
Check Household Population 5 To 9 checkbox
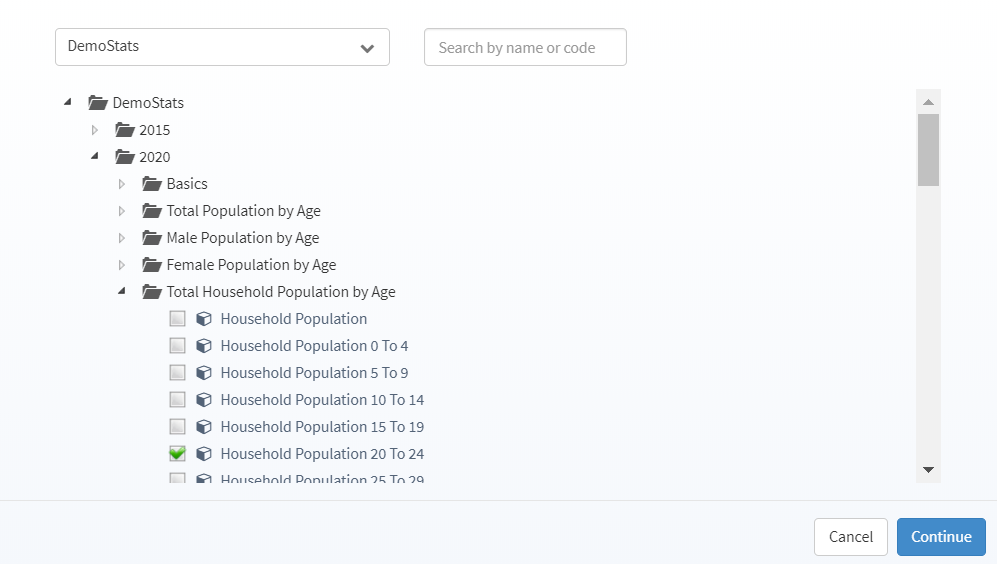177,373
